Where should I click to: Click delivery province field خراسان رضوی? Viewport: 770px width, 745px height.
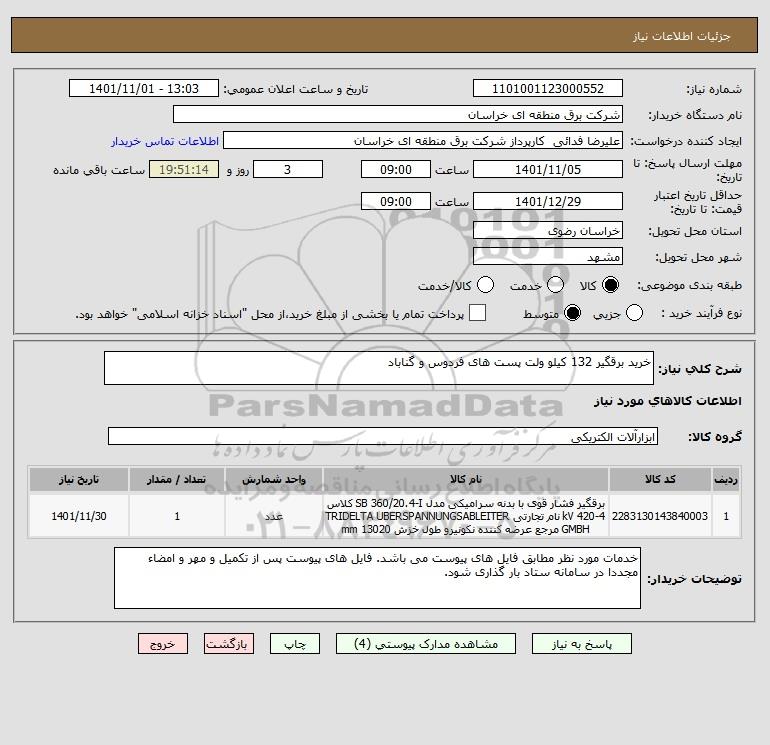pos(548,230)
